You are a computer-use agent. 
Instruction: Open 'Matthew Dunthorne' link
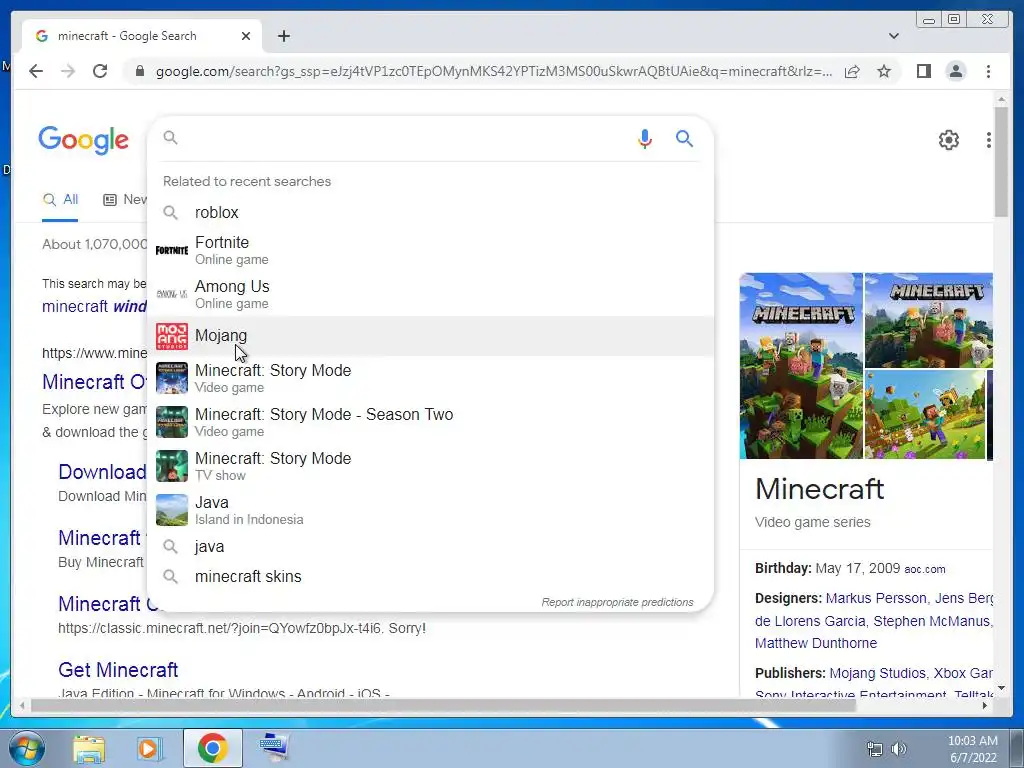(x=816, y=643)
